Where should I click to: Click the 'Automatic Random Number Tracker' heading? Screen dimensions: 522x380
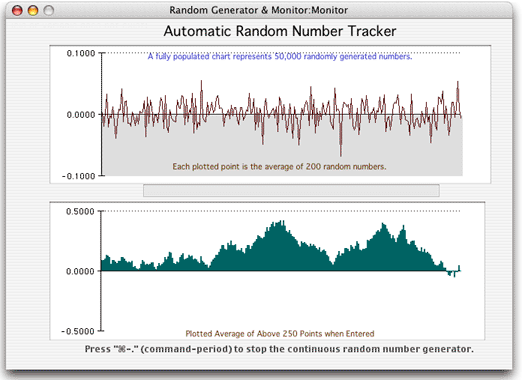280,31
